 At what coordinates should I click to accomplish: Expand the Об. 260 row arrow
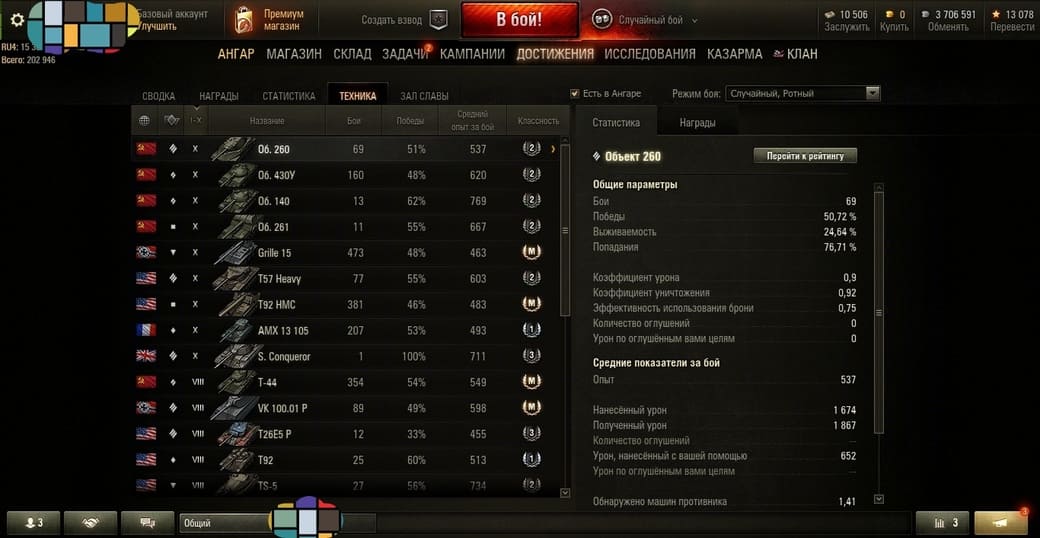point(553,149)
